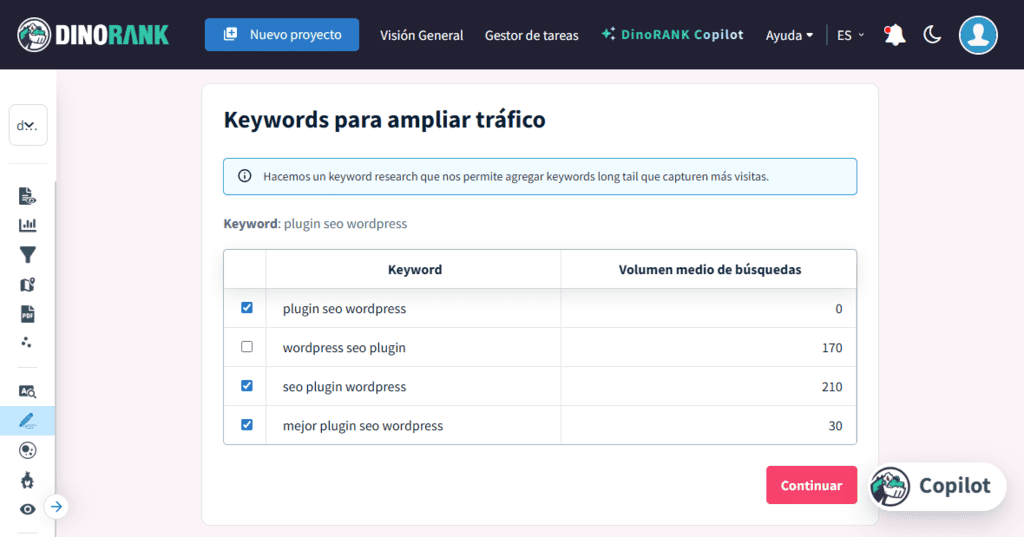
Task: Click the Keyword column header
Action: pos(415,269)
